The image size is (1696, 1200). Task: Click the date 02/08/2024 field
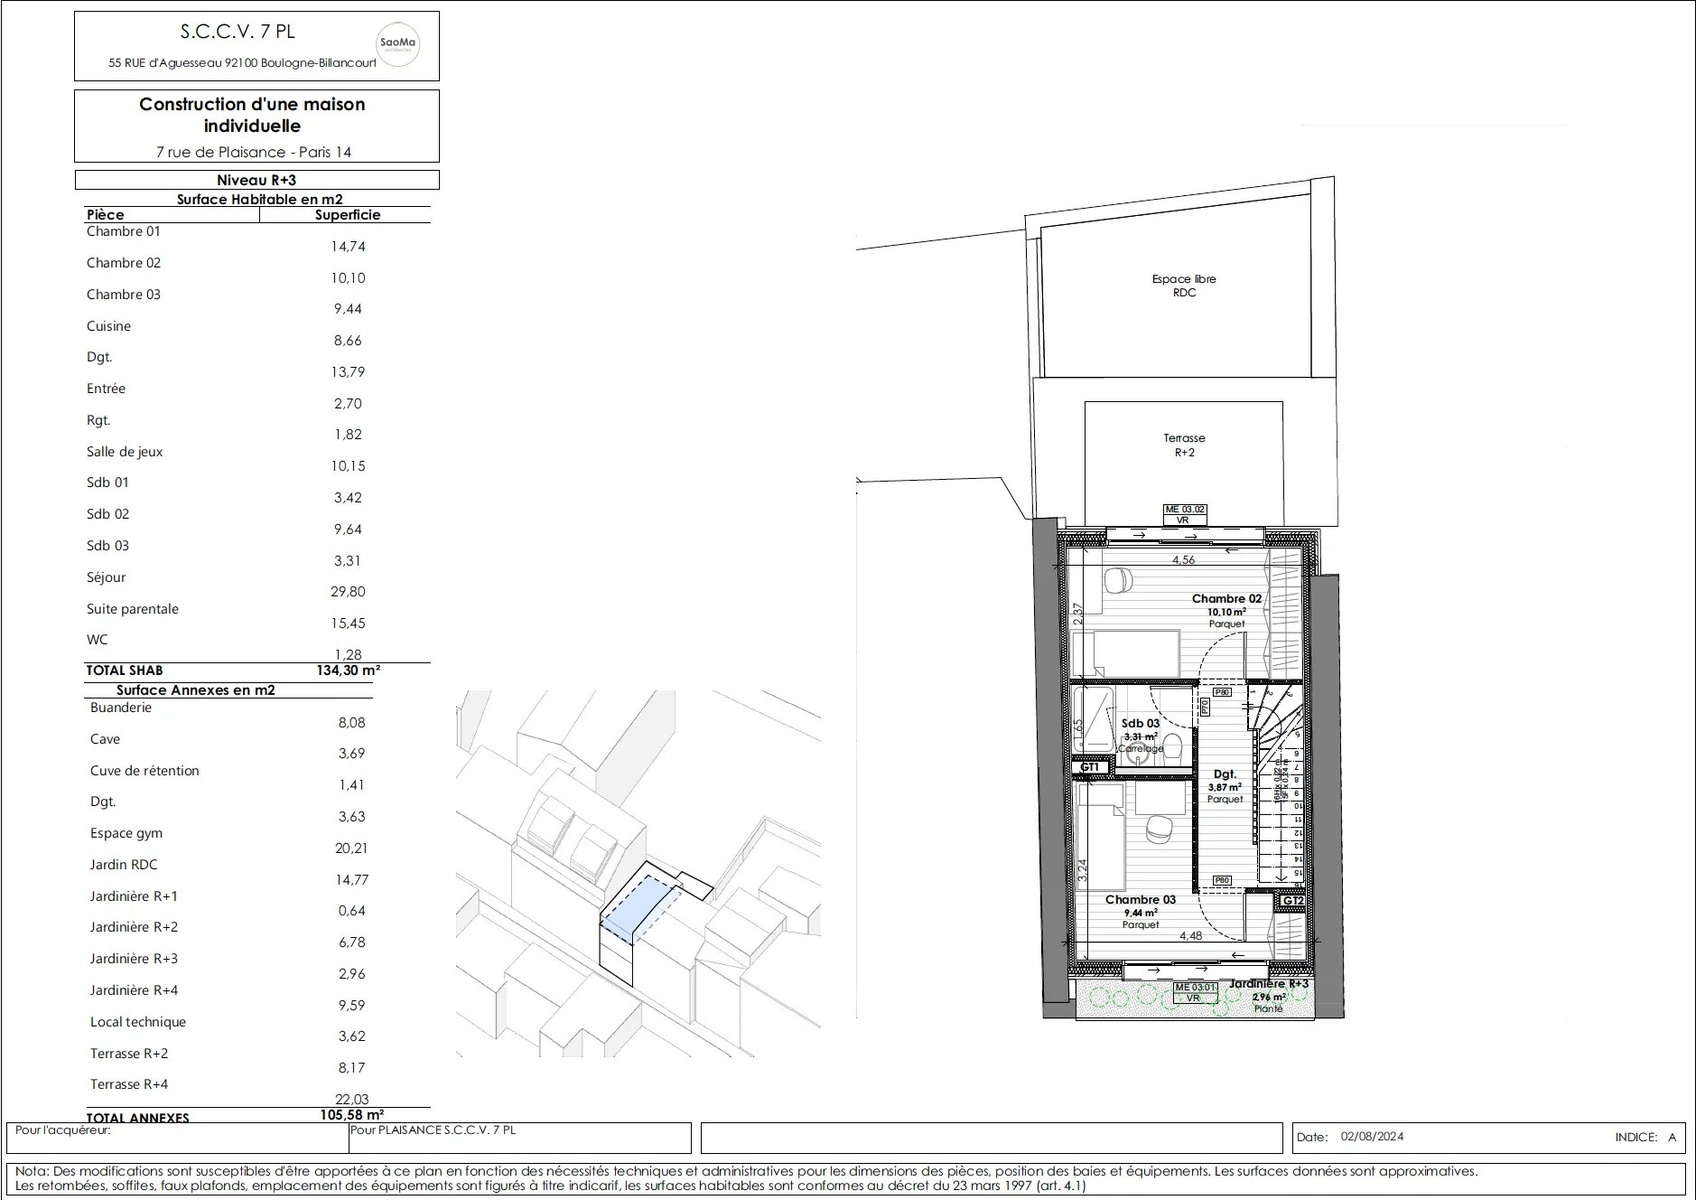pos(1372,1137)
